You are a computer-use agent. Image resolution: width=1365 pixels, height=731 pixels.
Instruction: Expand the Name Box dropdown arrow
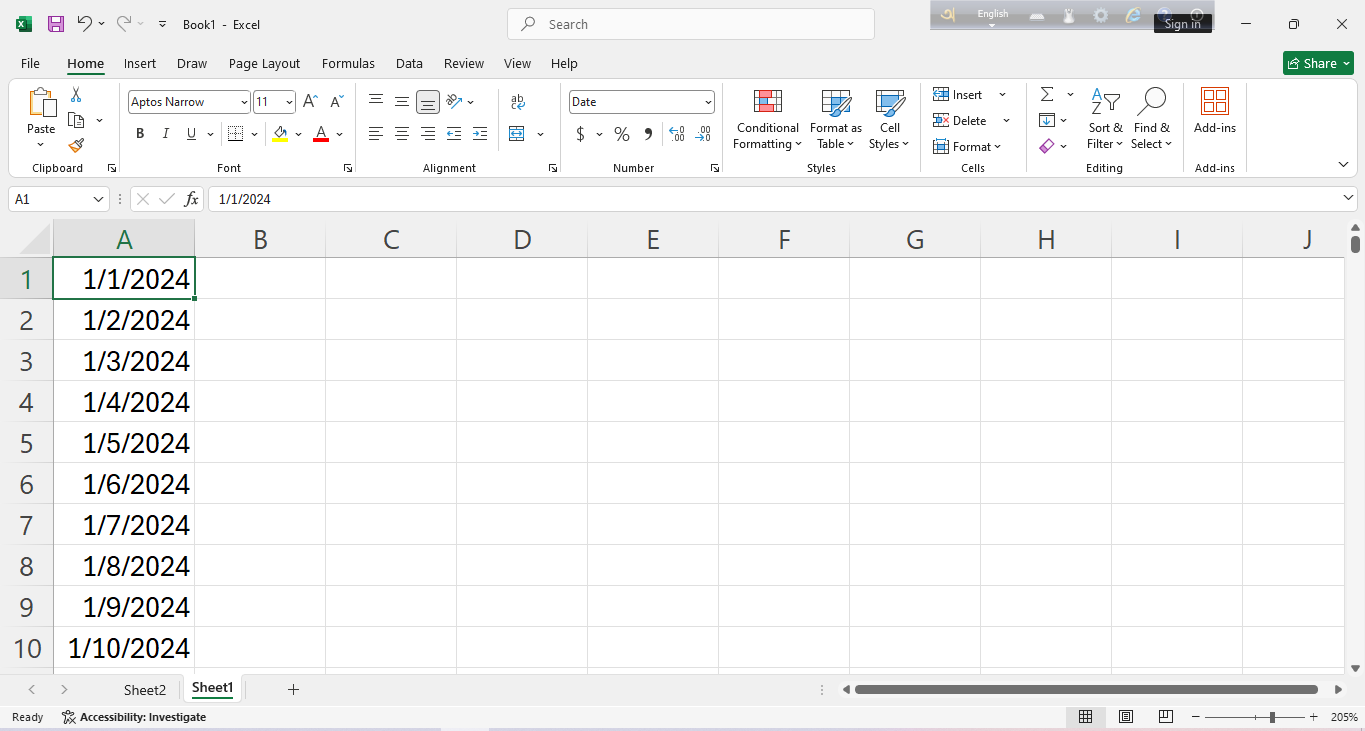click(98, 199)
